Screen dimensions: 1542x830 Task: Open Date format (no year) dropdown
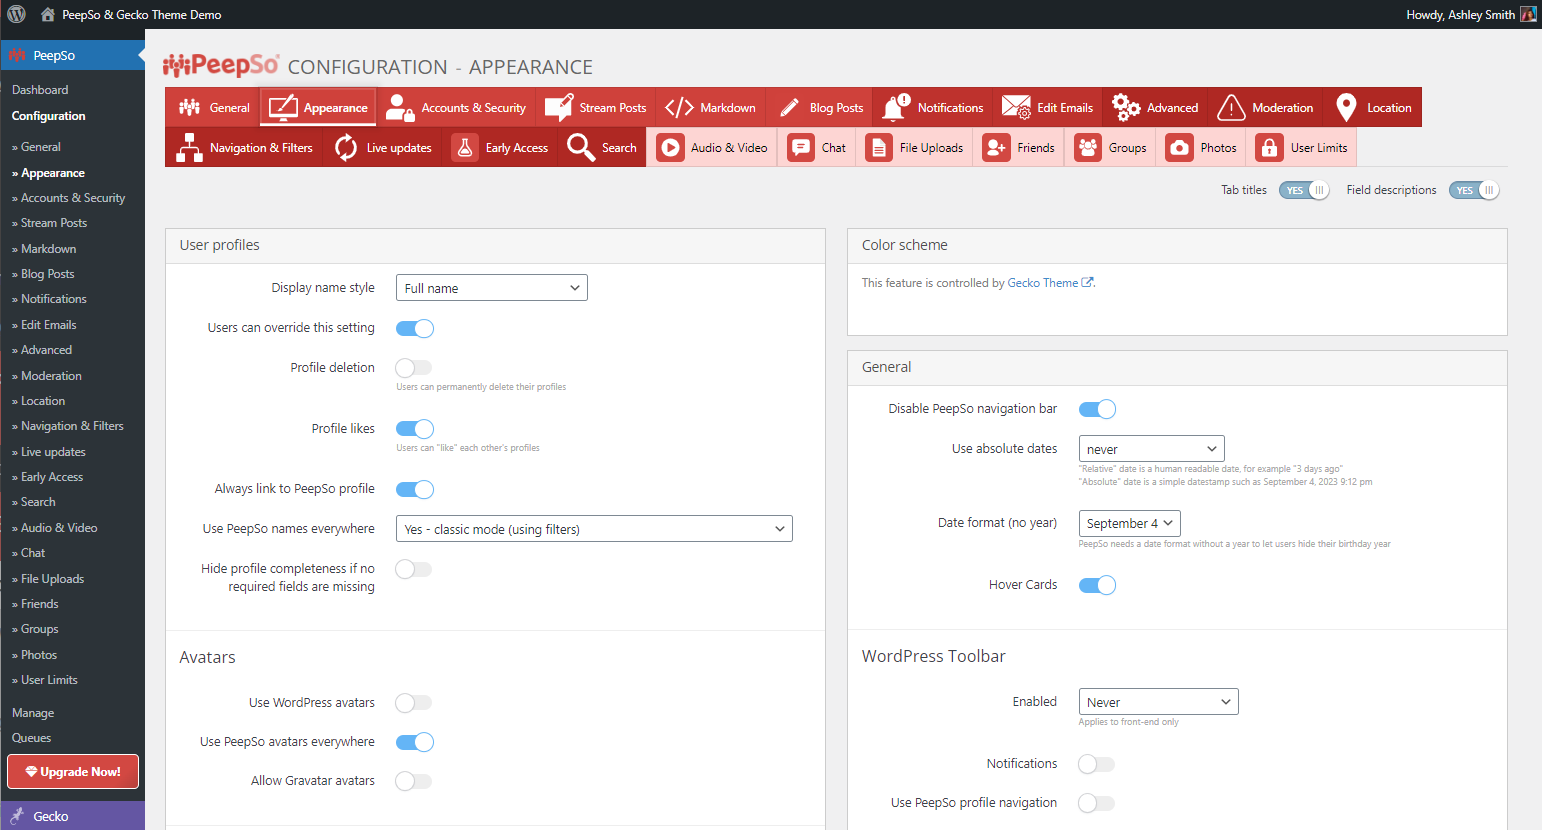pyautogui.click(x=1130, y=523)
